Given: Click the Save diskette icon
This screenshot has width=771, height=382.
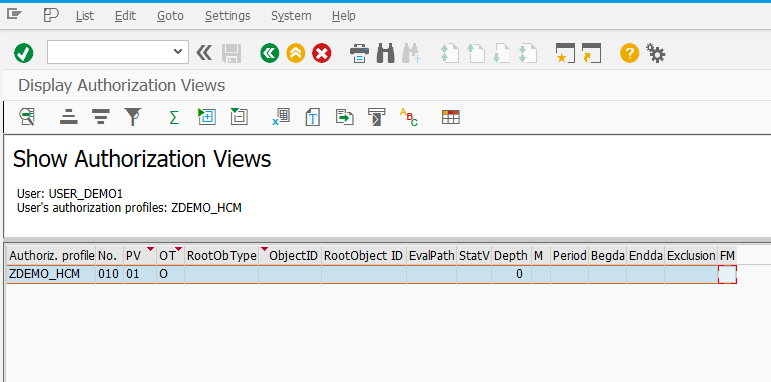Looking at the screenshot, I should click(x=232, y=53).
